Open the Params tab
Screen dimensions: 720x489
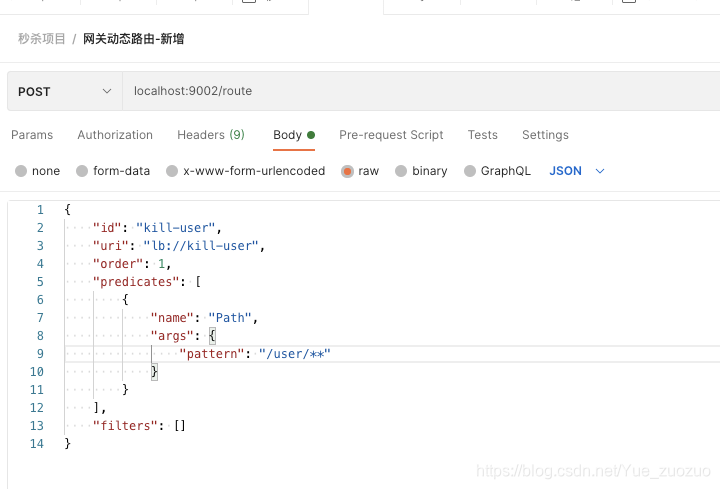(32, 135)
